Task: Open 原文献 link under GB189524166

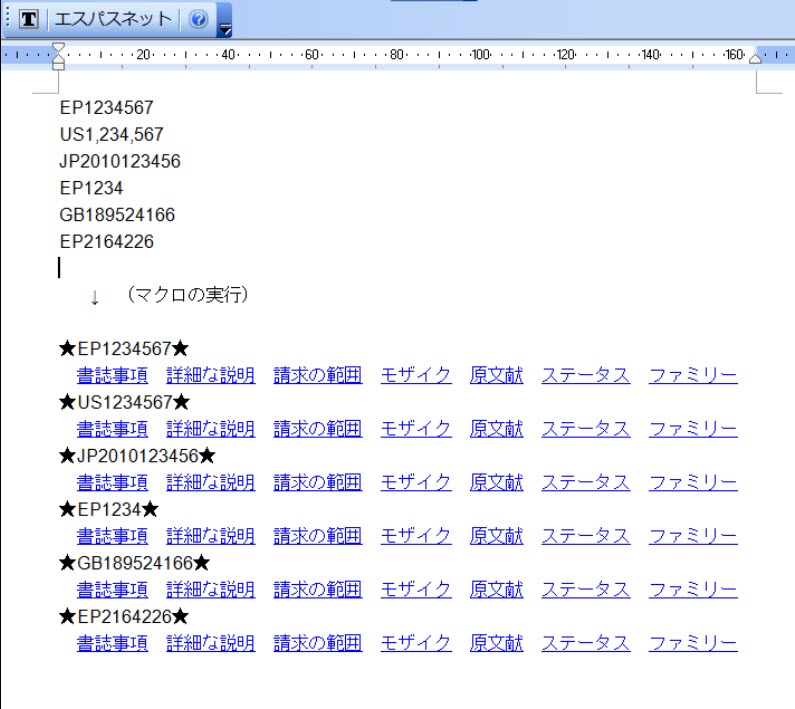Action: (x=496, y=590)
